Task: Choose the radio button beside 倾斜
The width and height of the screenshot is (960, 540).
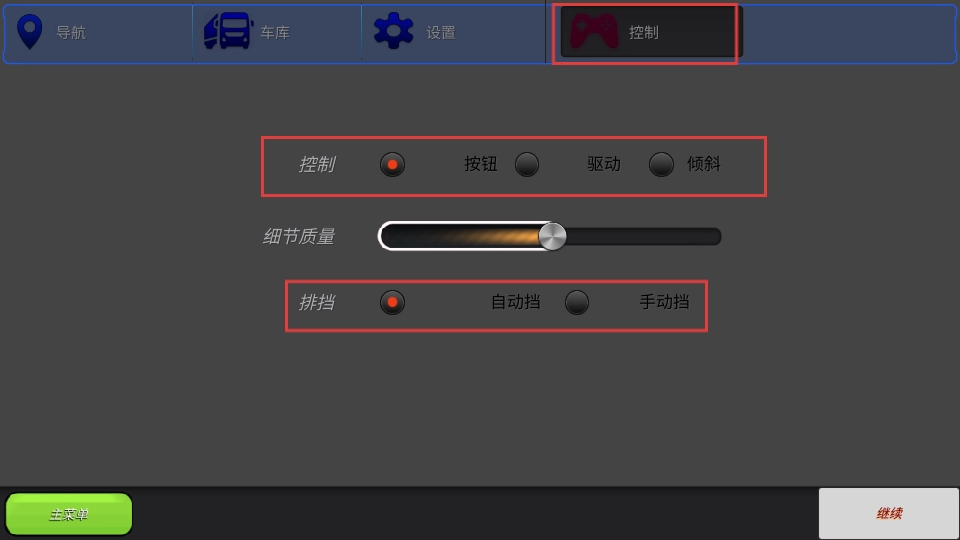Action: 661,165
